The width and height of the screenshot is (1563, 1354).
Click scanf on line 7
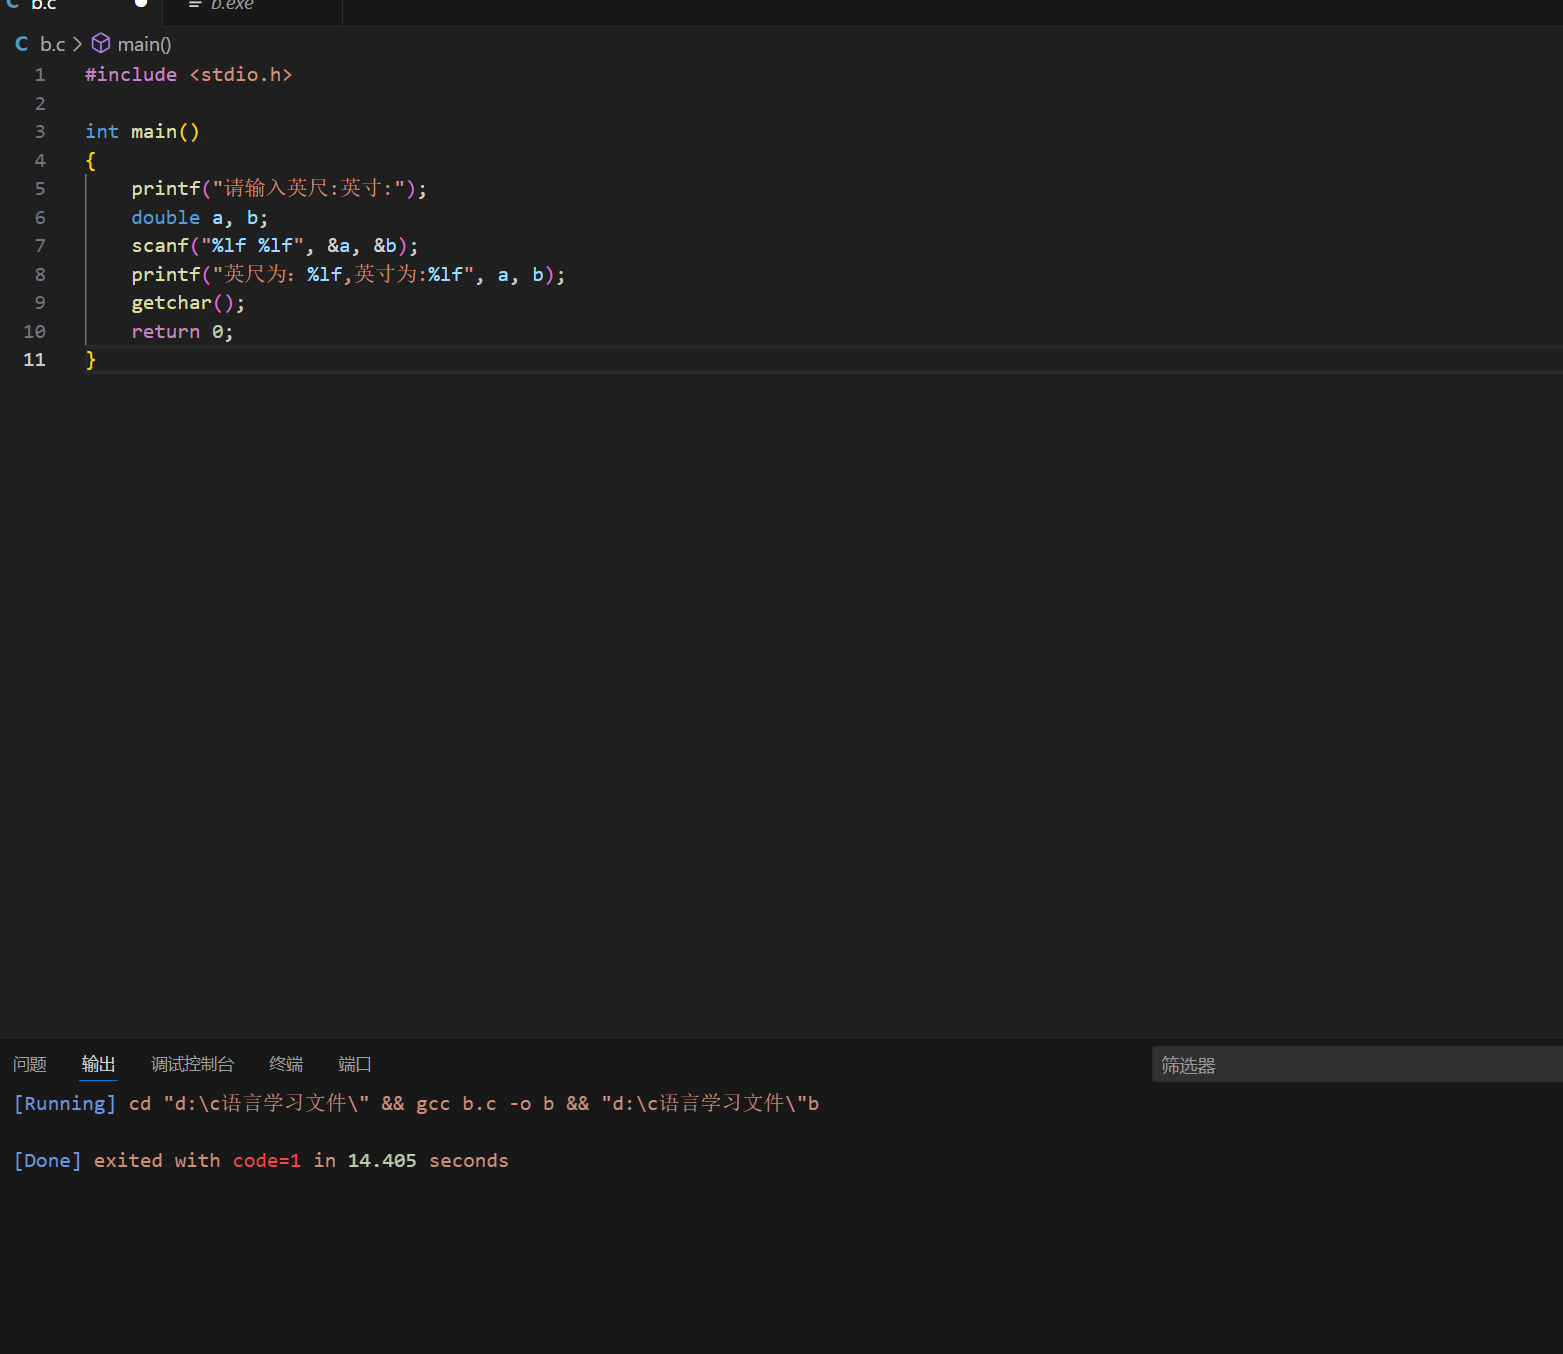[x=160, y=246]
